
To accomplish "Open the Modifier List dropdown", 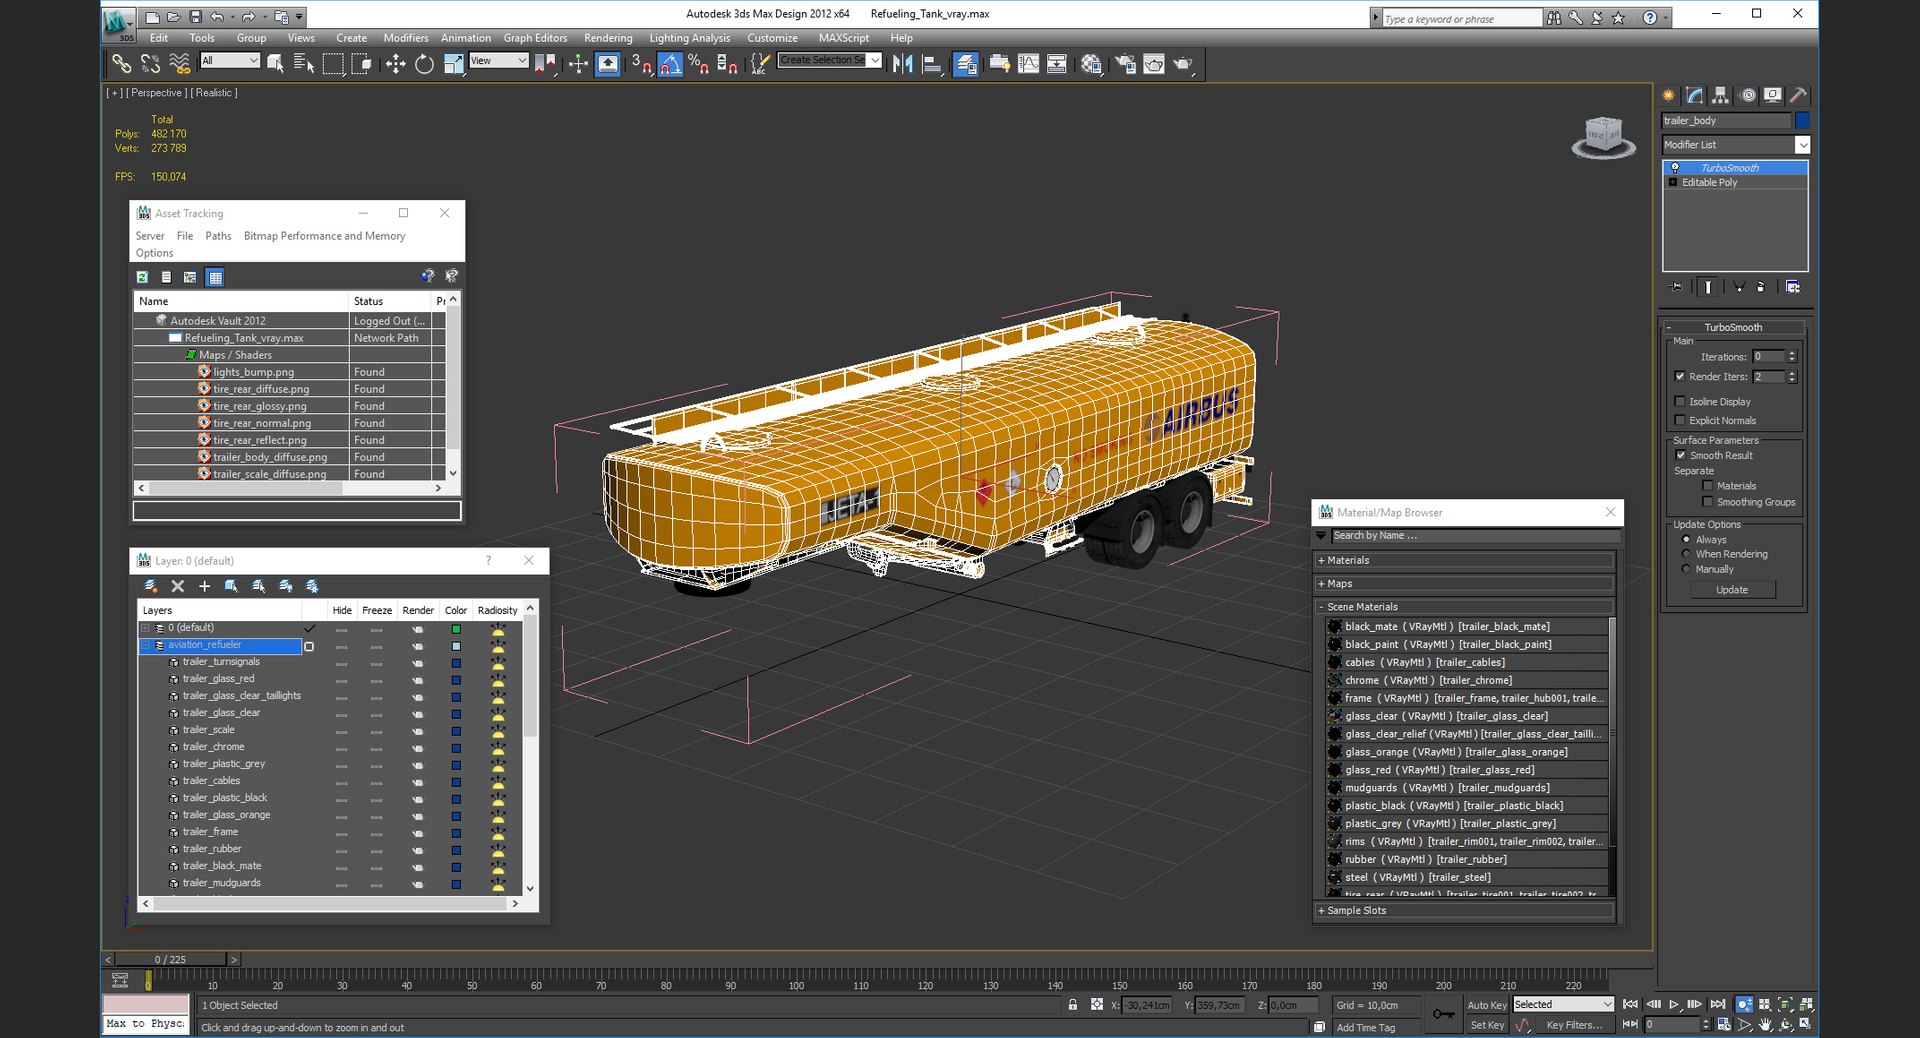I will (x=1802, y=145).
